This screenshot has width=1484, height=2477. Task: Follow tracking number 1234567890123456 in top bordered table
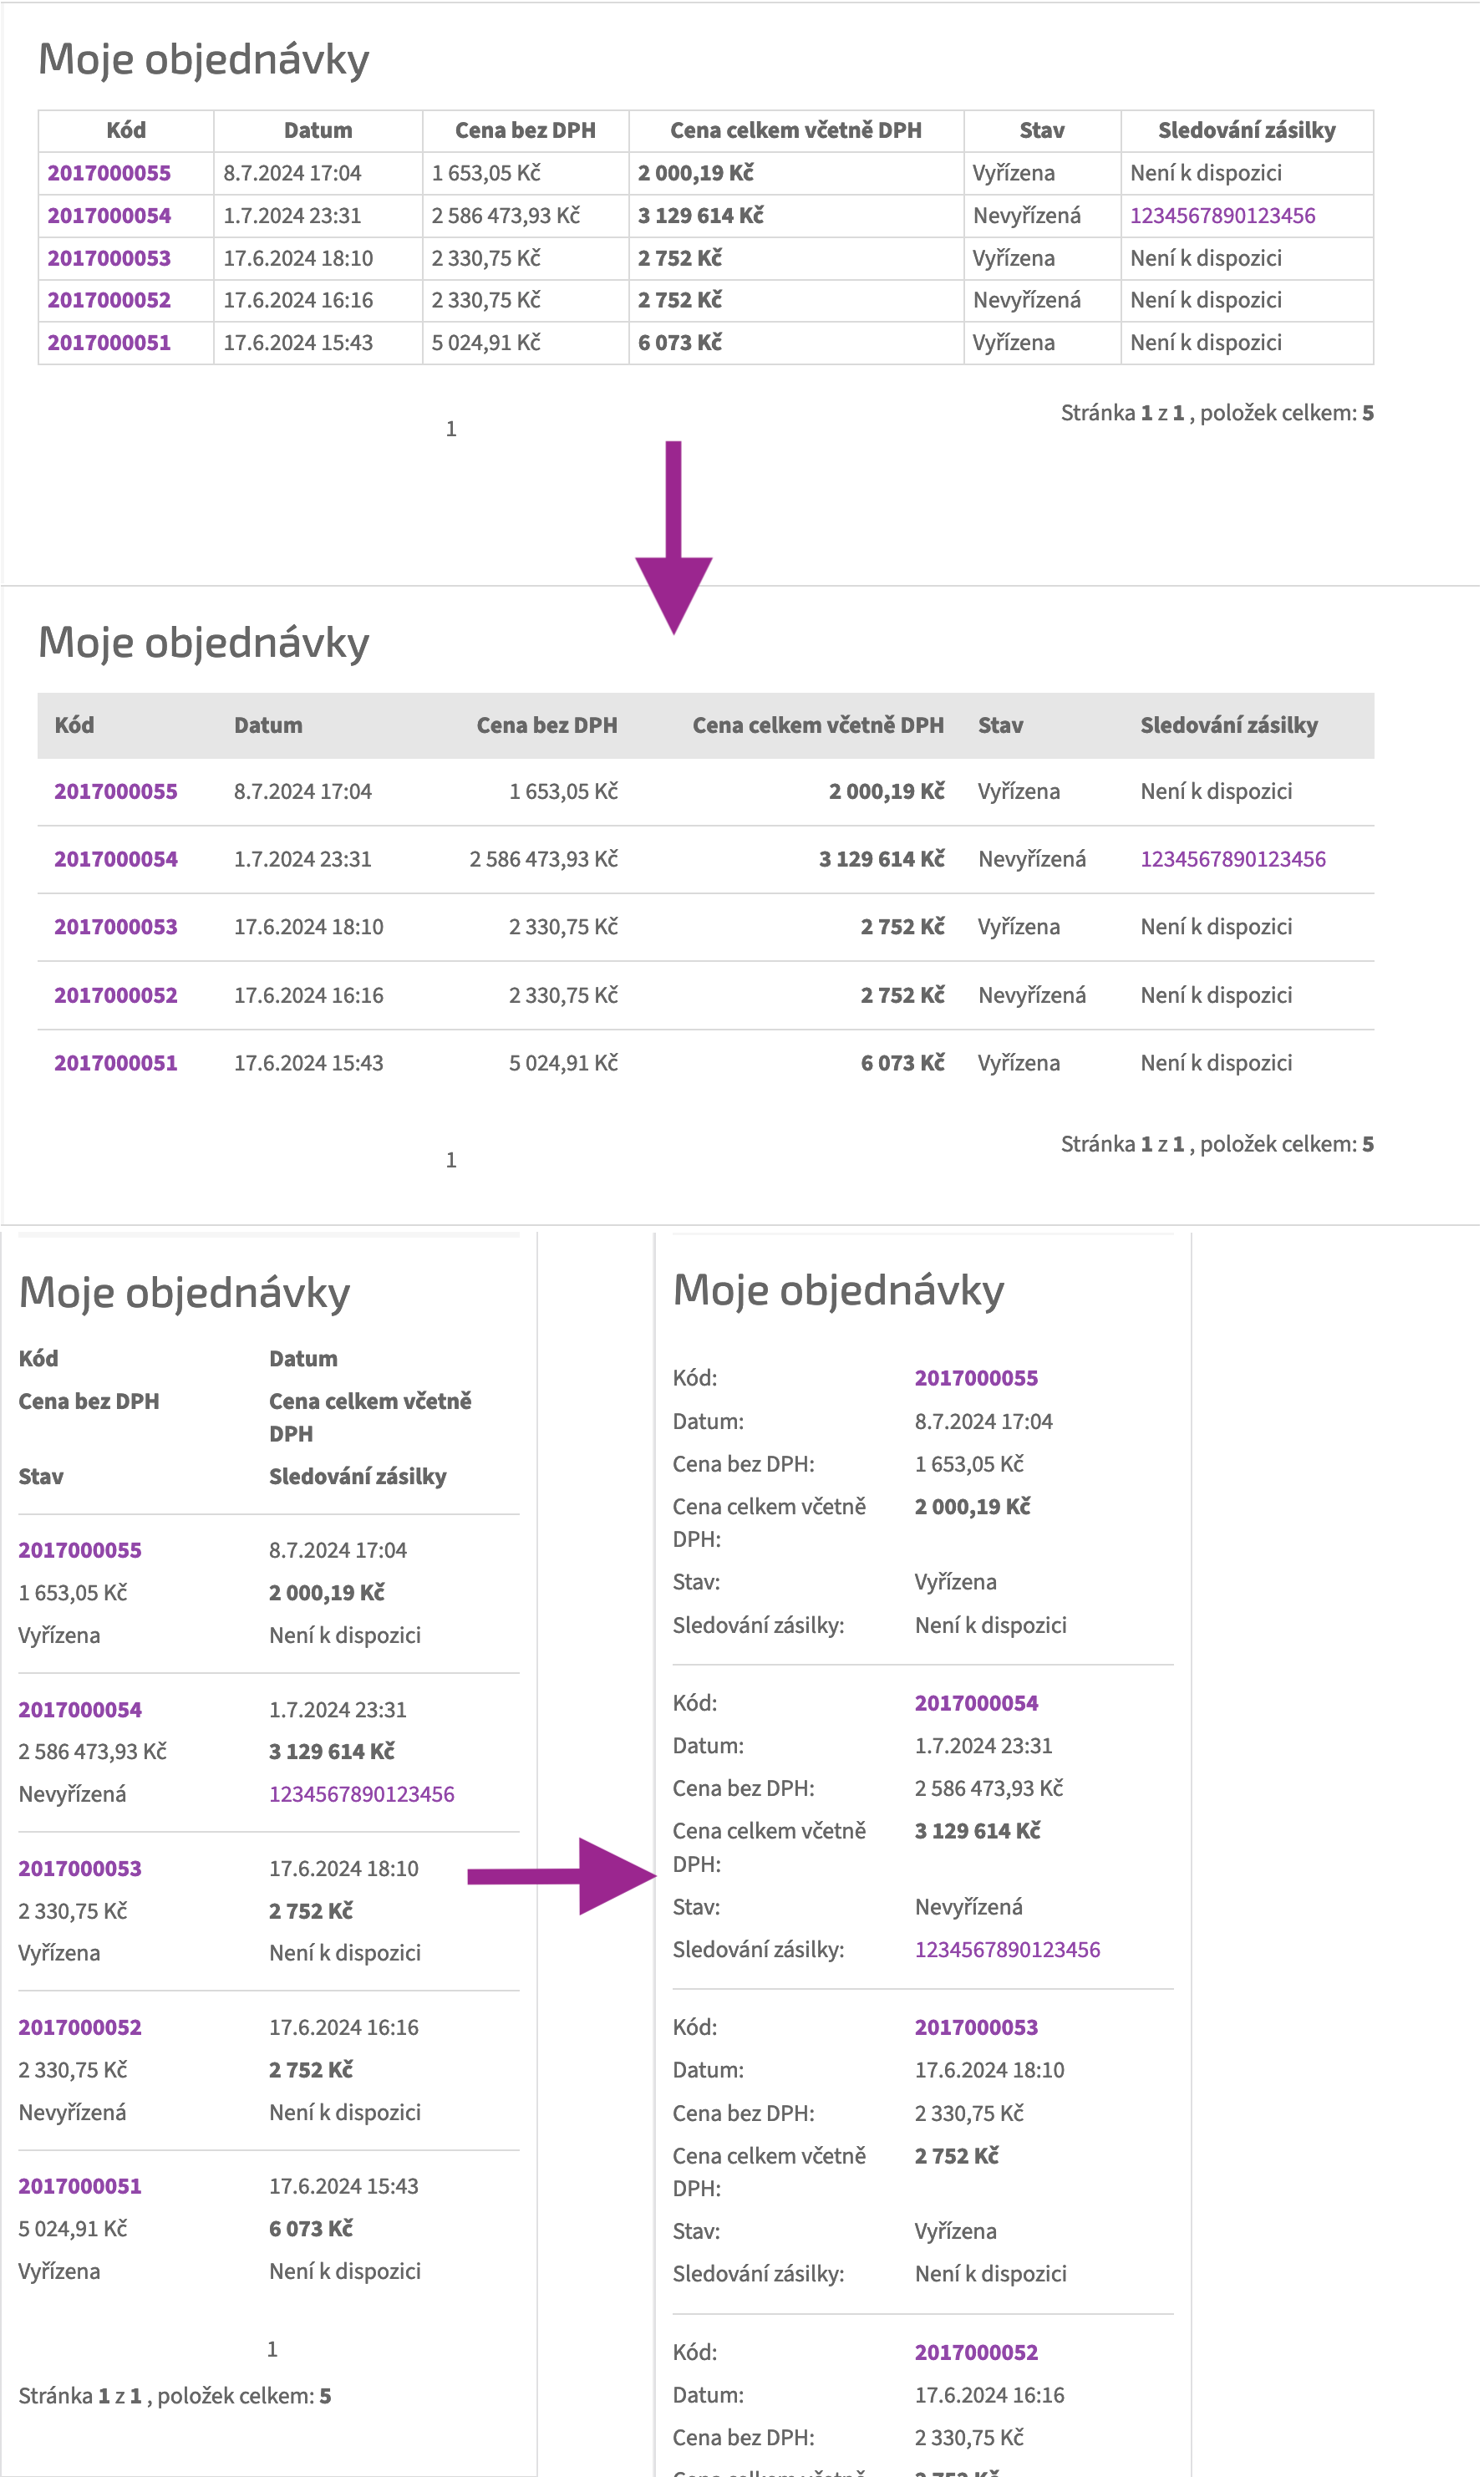tap(1222, 216)
